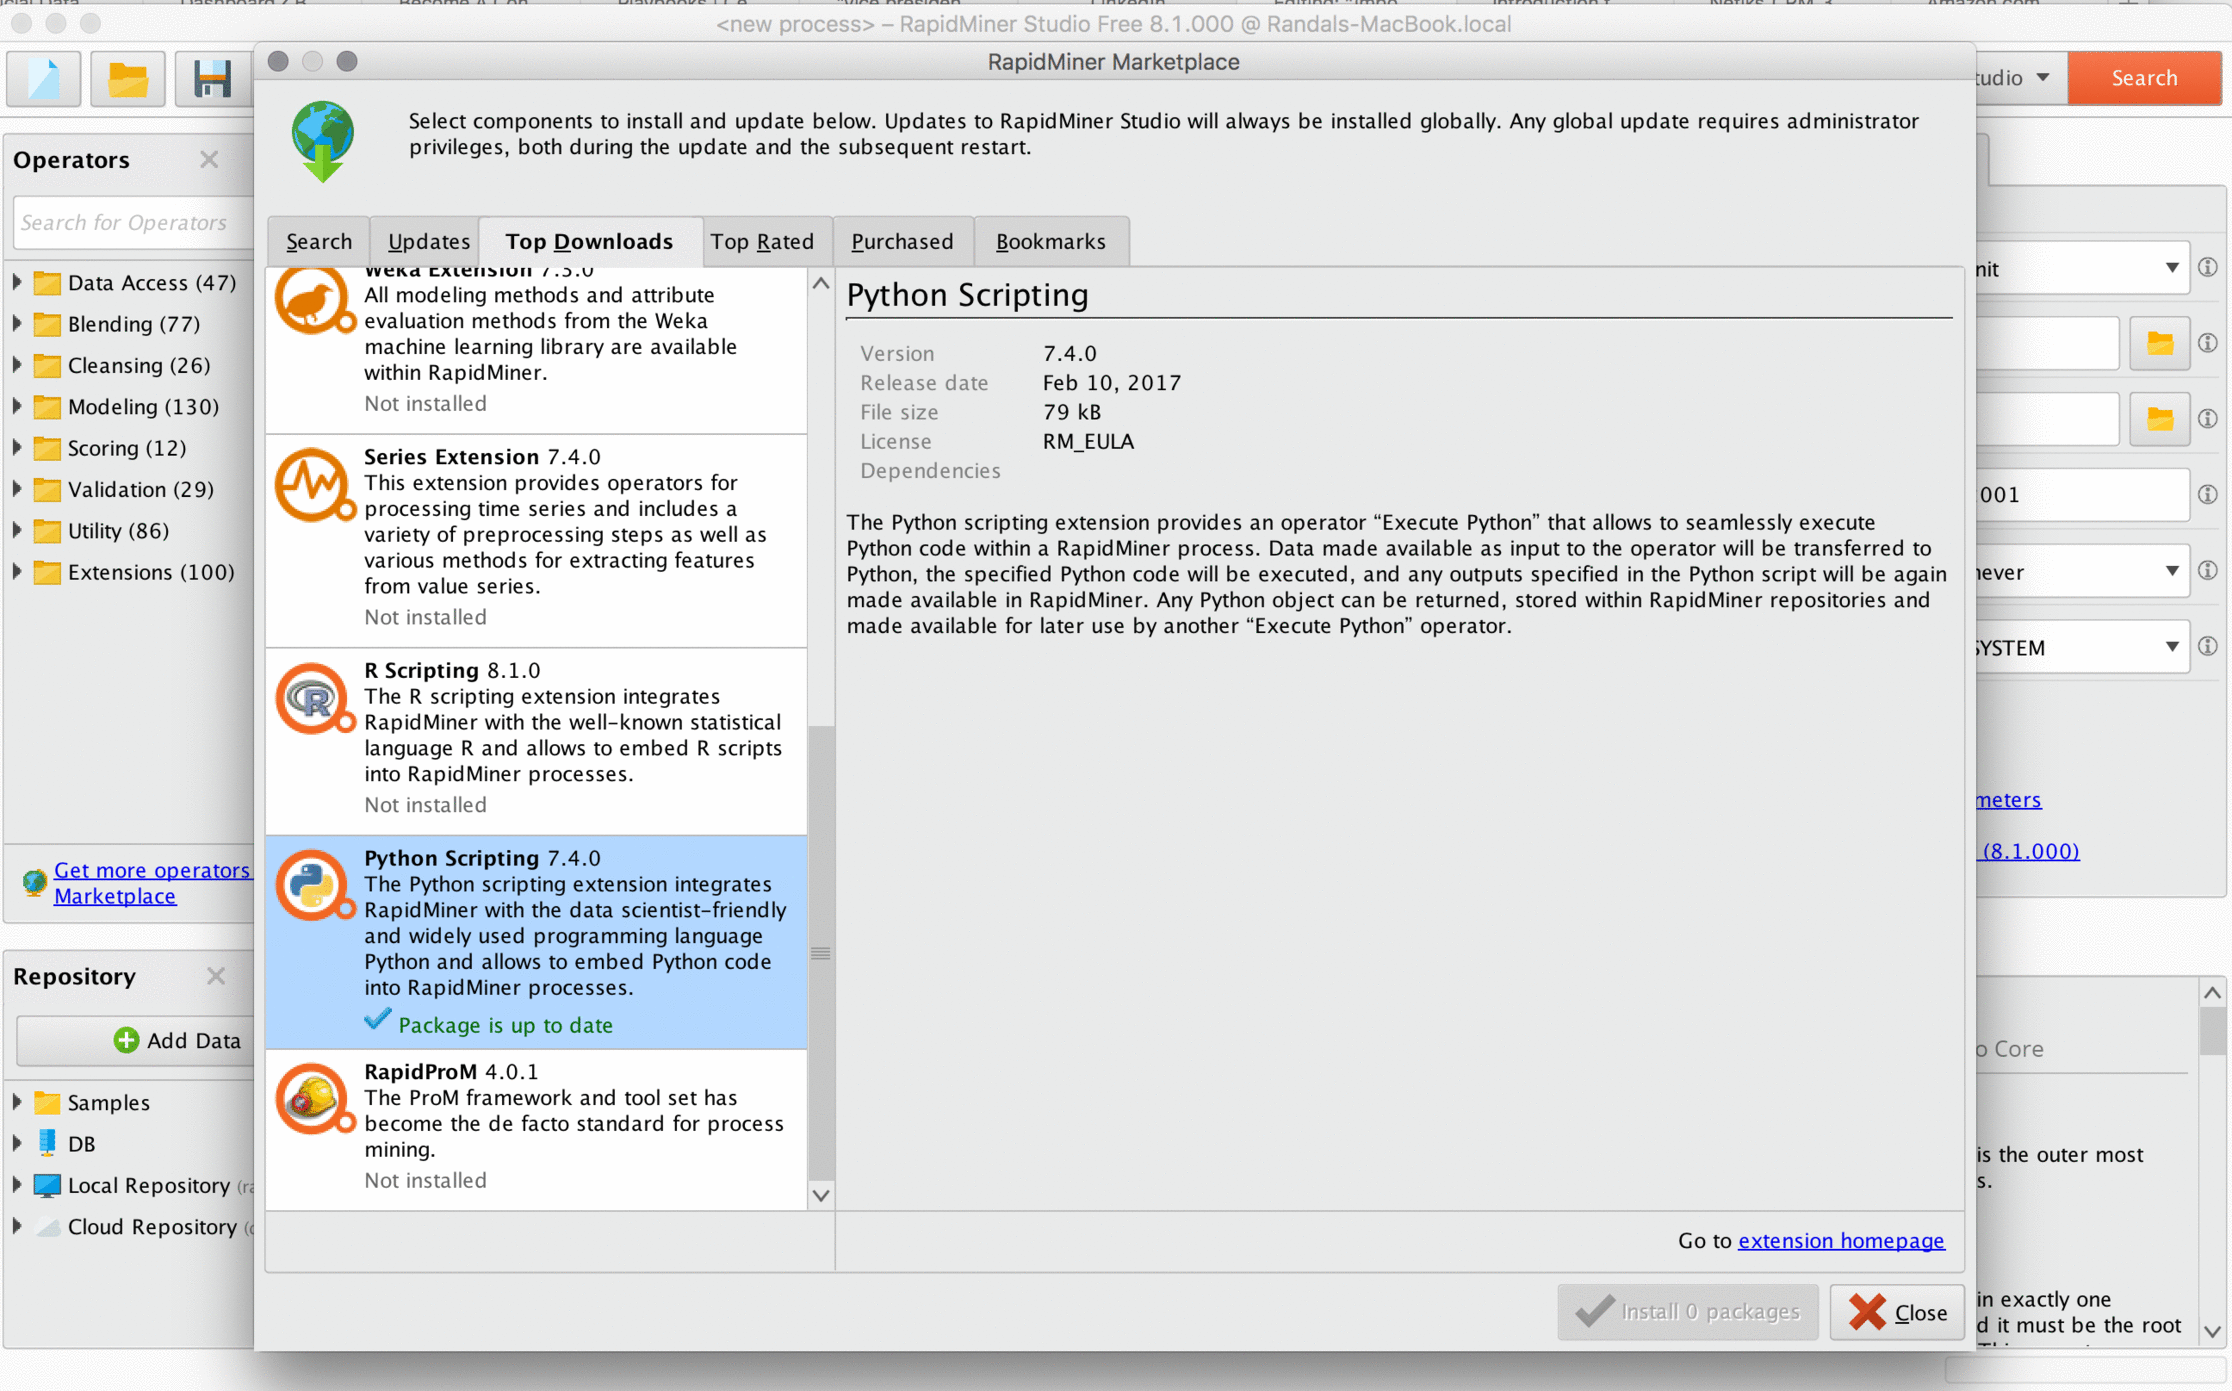The width and height of the screenshot is (2232, 1391).
Task: Expand the Validation operators group
Action: [x=17, y=489]
